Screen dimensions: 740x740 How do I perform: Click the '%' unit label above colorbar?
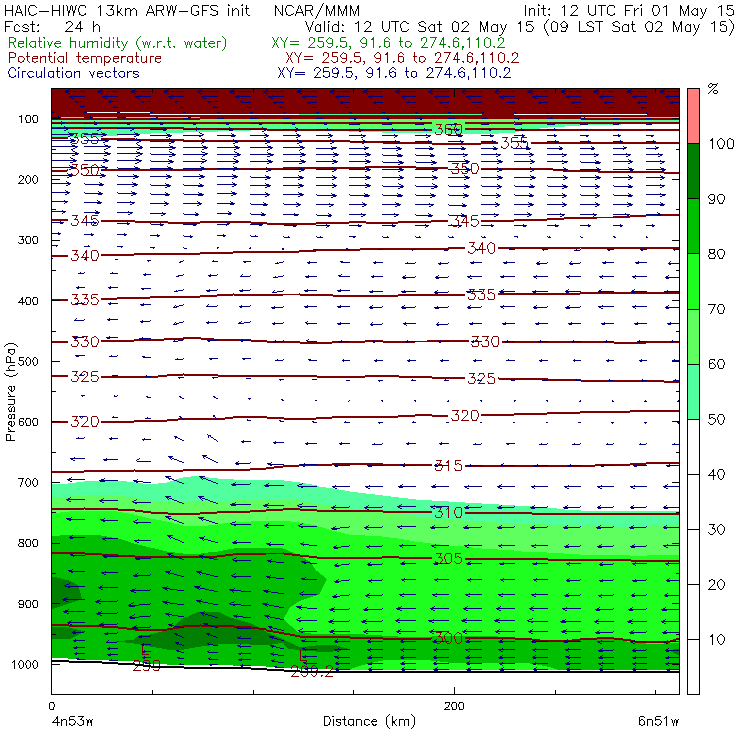coord(713,89)
